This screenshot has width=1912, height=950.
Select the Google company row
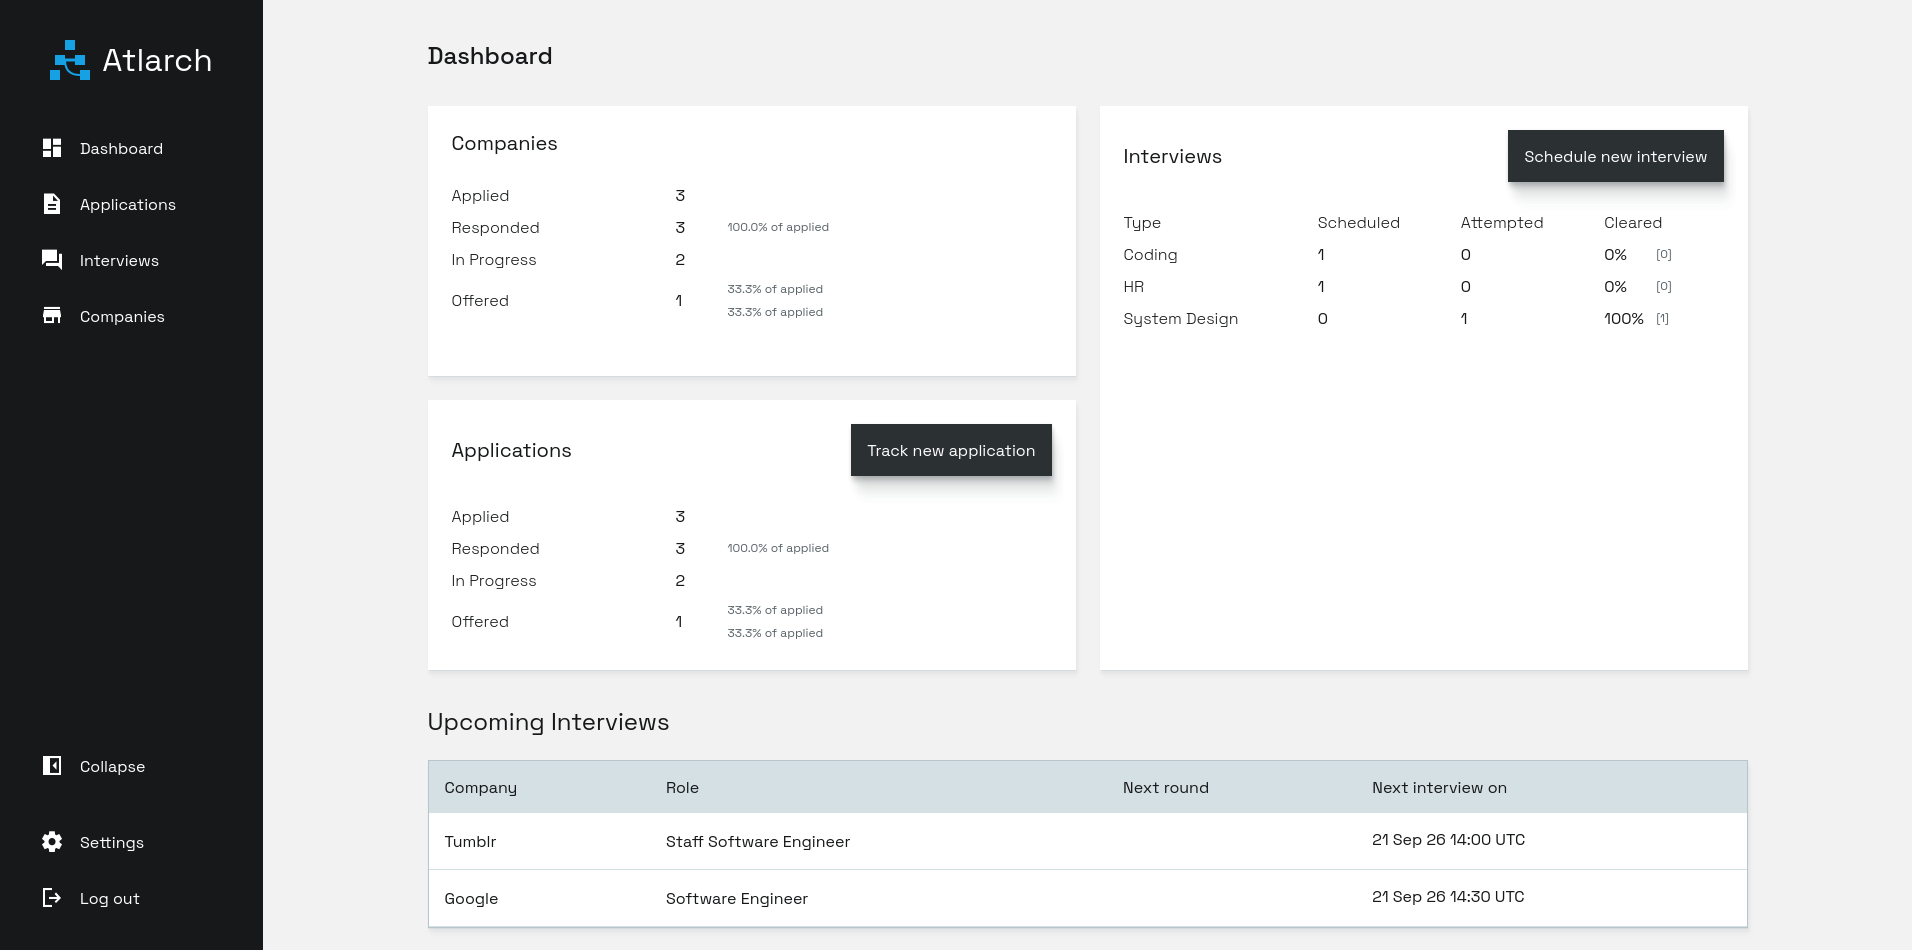click(1087, 898)
